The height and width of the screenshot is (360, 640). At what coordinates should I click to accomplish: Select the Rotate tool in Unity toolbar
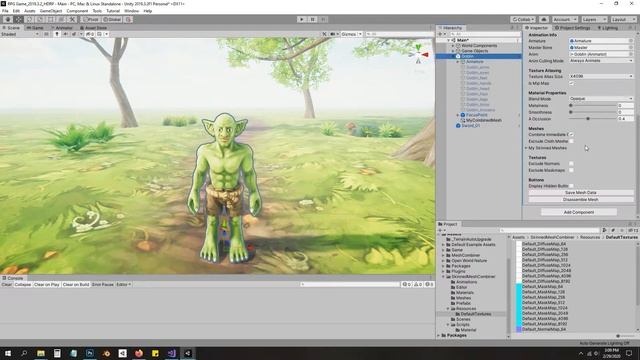[x=29, y=19]
